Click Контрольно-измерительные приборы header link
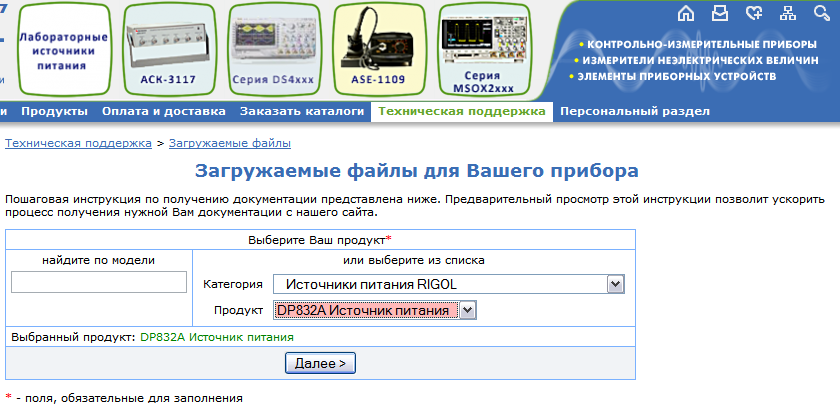The width and height of the screenshot is (840, 407). click(702, 44)
